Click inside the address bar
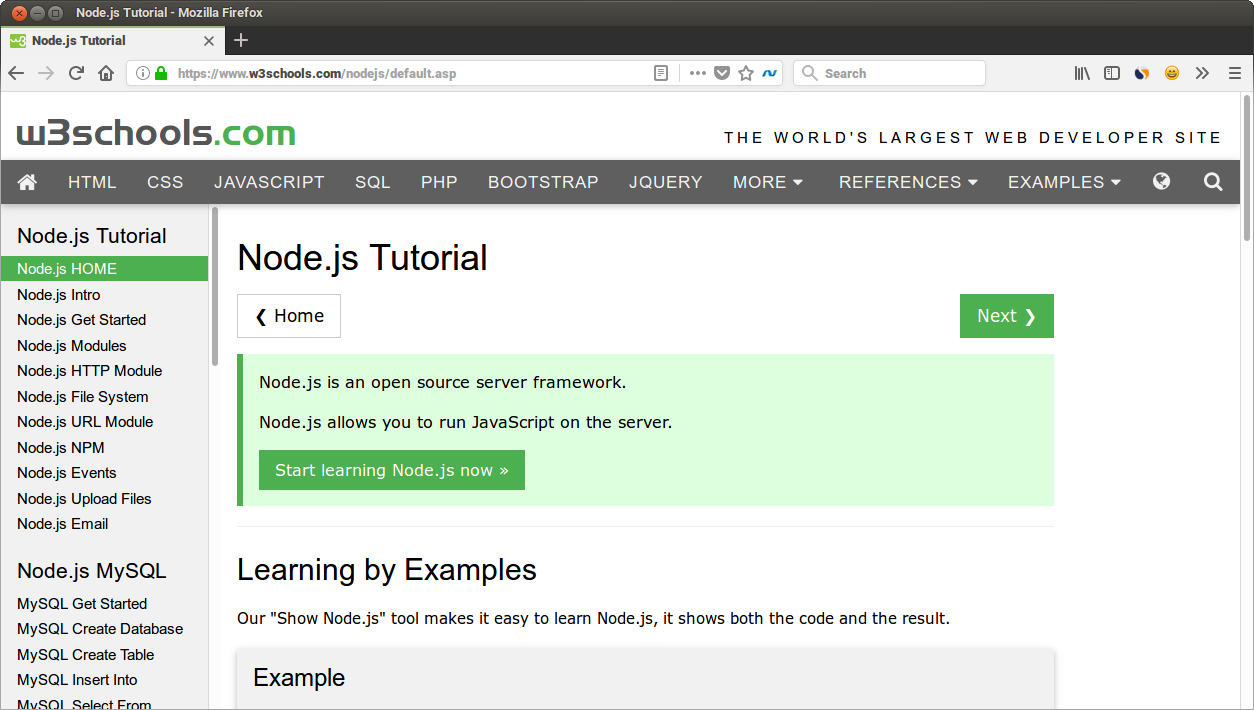Image resolution: width=1254 pixels, height=710 pixels. (400, 72)
